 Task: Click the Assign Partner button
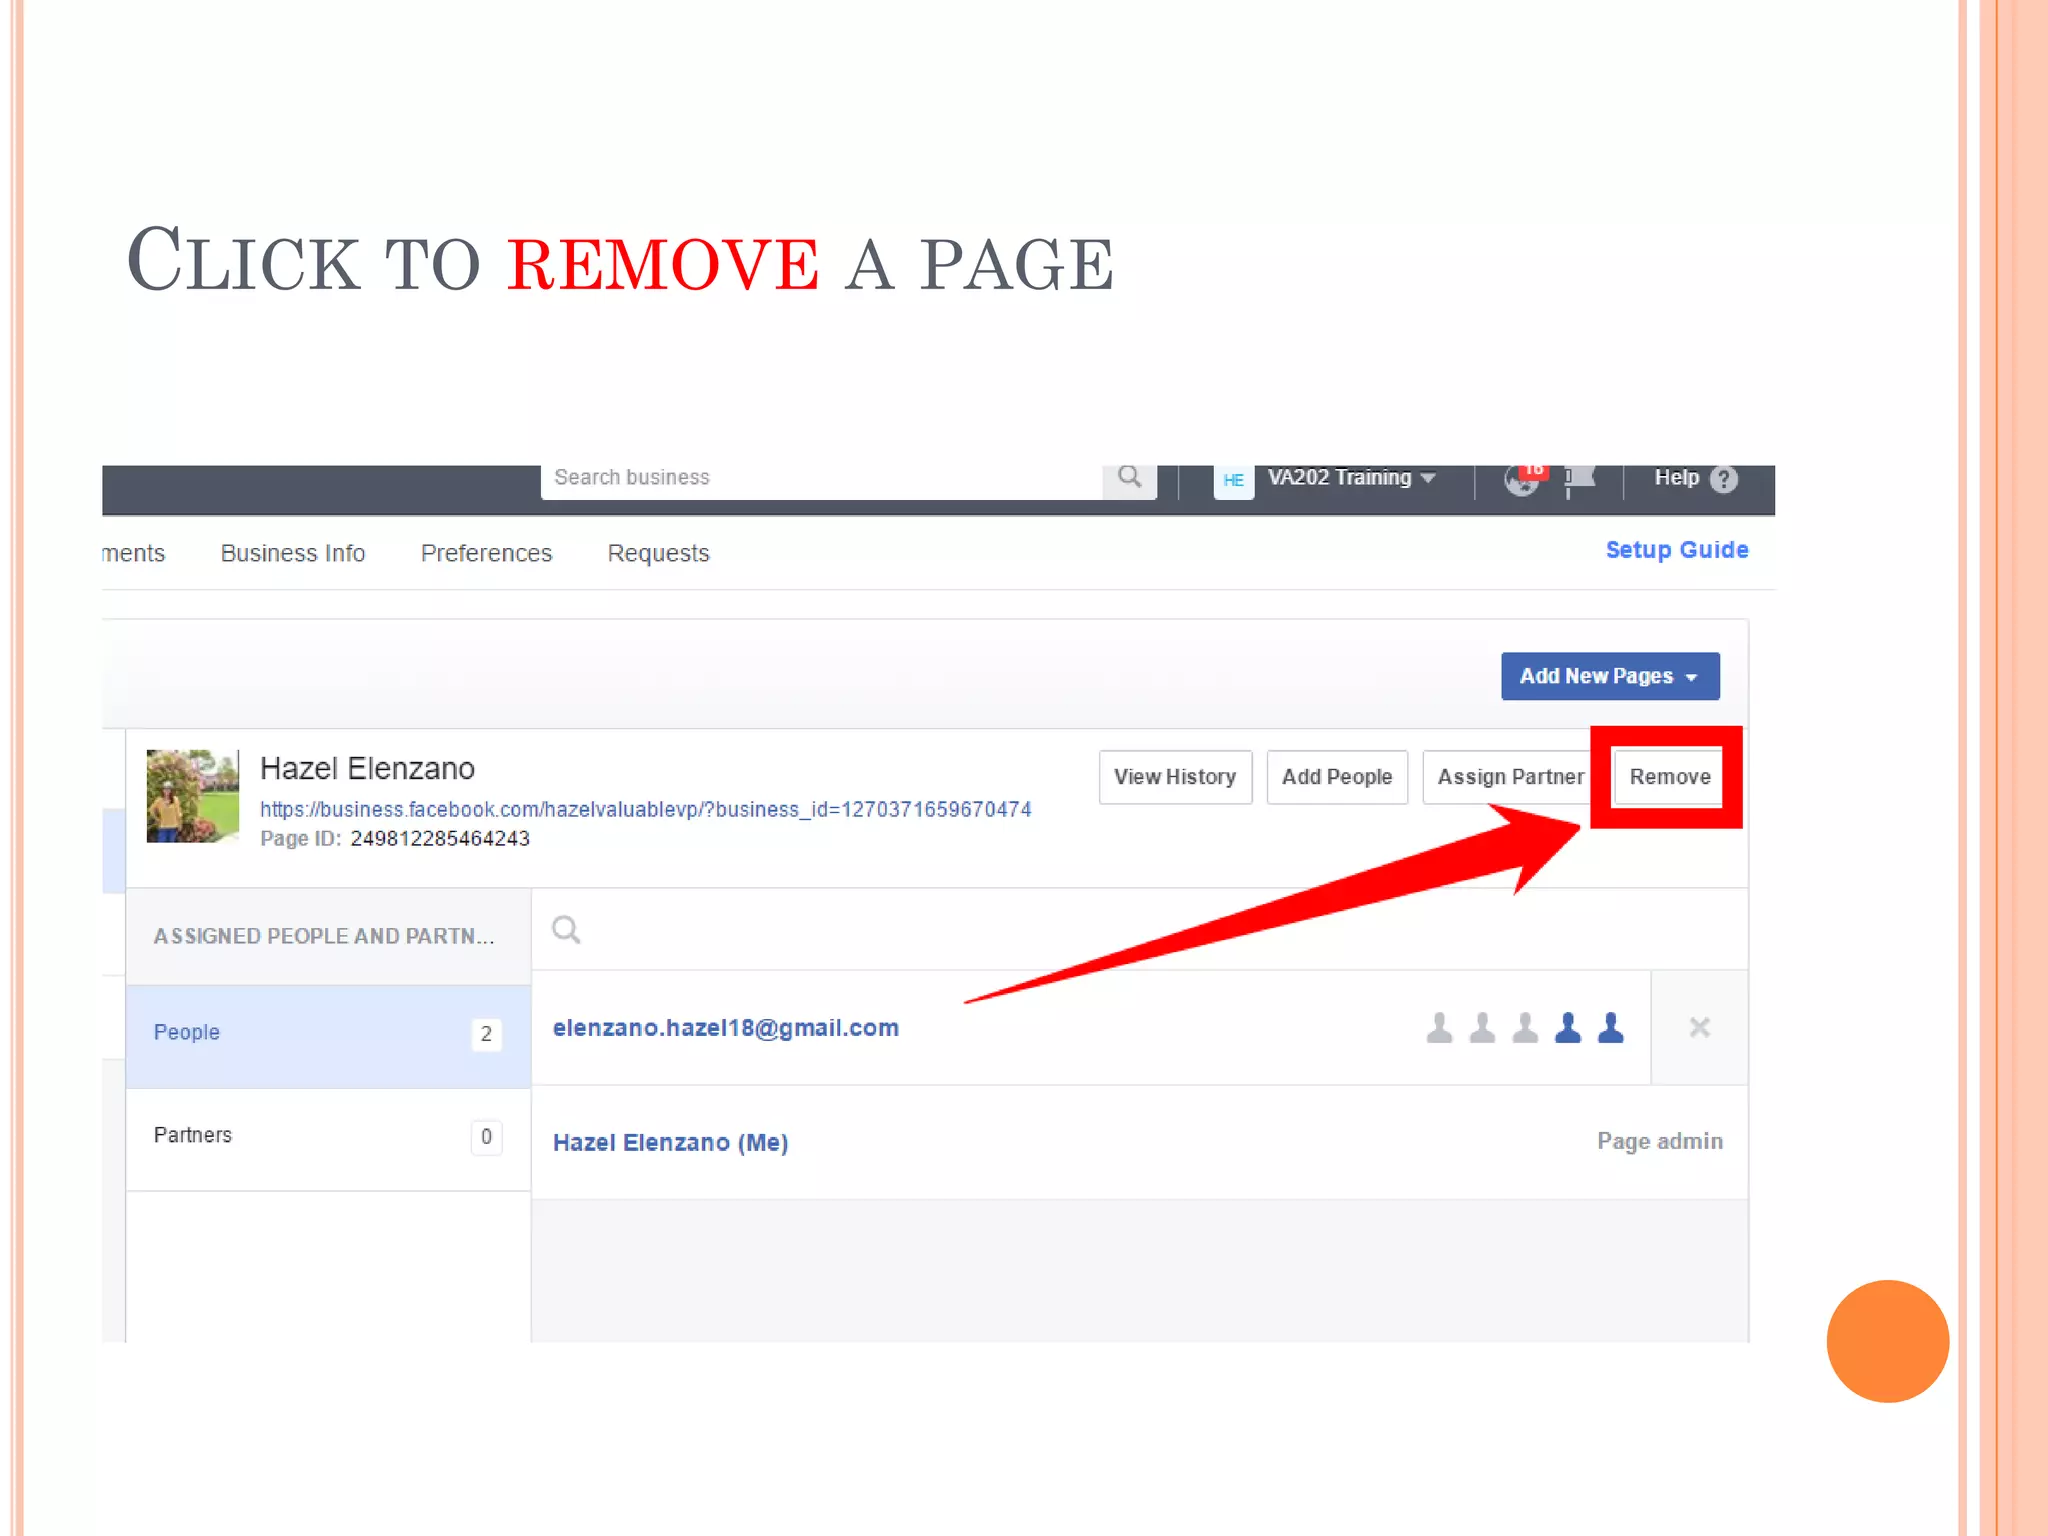point(1510,777)
